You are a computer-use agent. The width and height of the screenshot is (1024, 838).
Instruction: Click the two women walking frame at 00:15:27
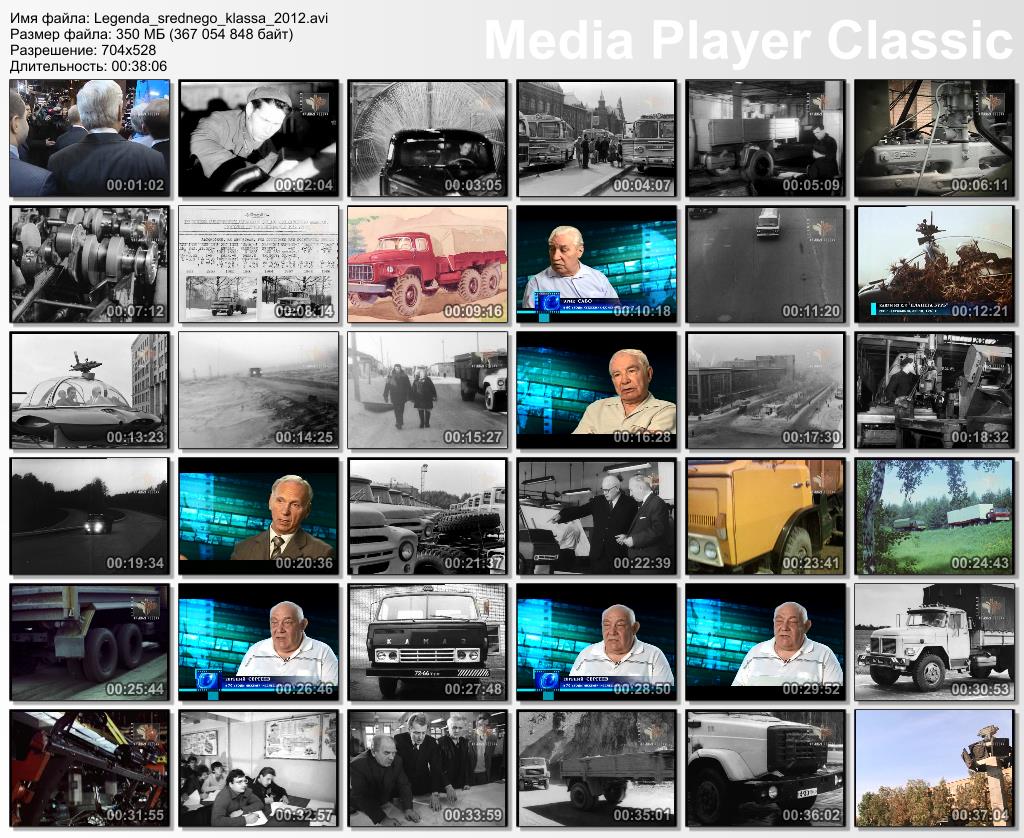coord(427,391)
